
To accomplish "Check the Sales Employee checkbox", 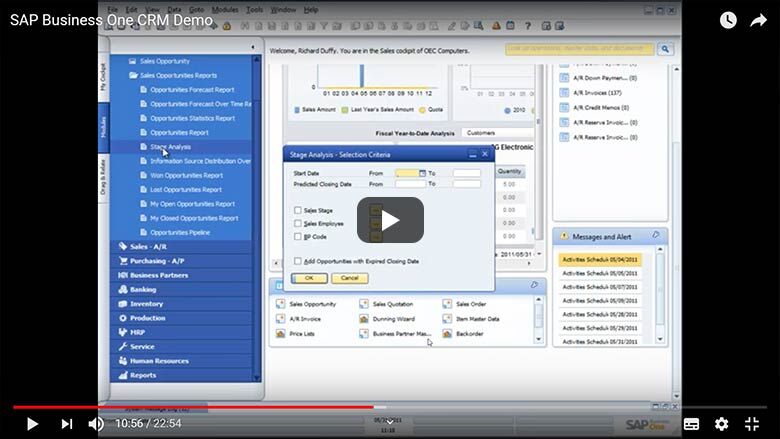I will 297,223.
